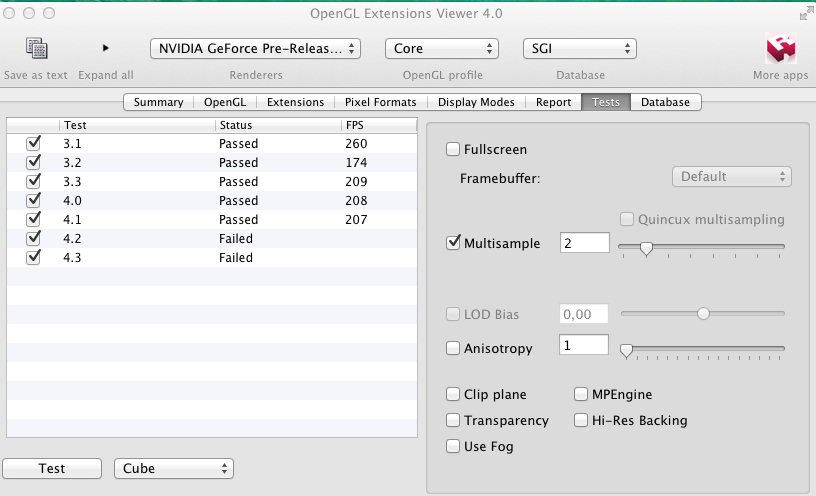Switch to the Pixel Formats tab
This screenshot has height=496, width=816.
click(x=380, y=102)
